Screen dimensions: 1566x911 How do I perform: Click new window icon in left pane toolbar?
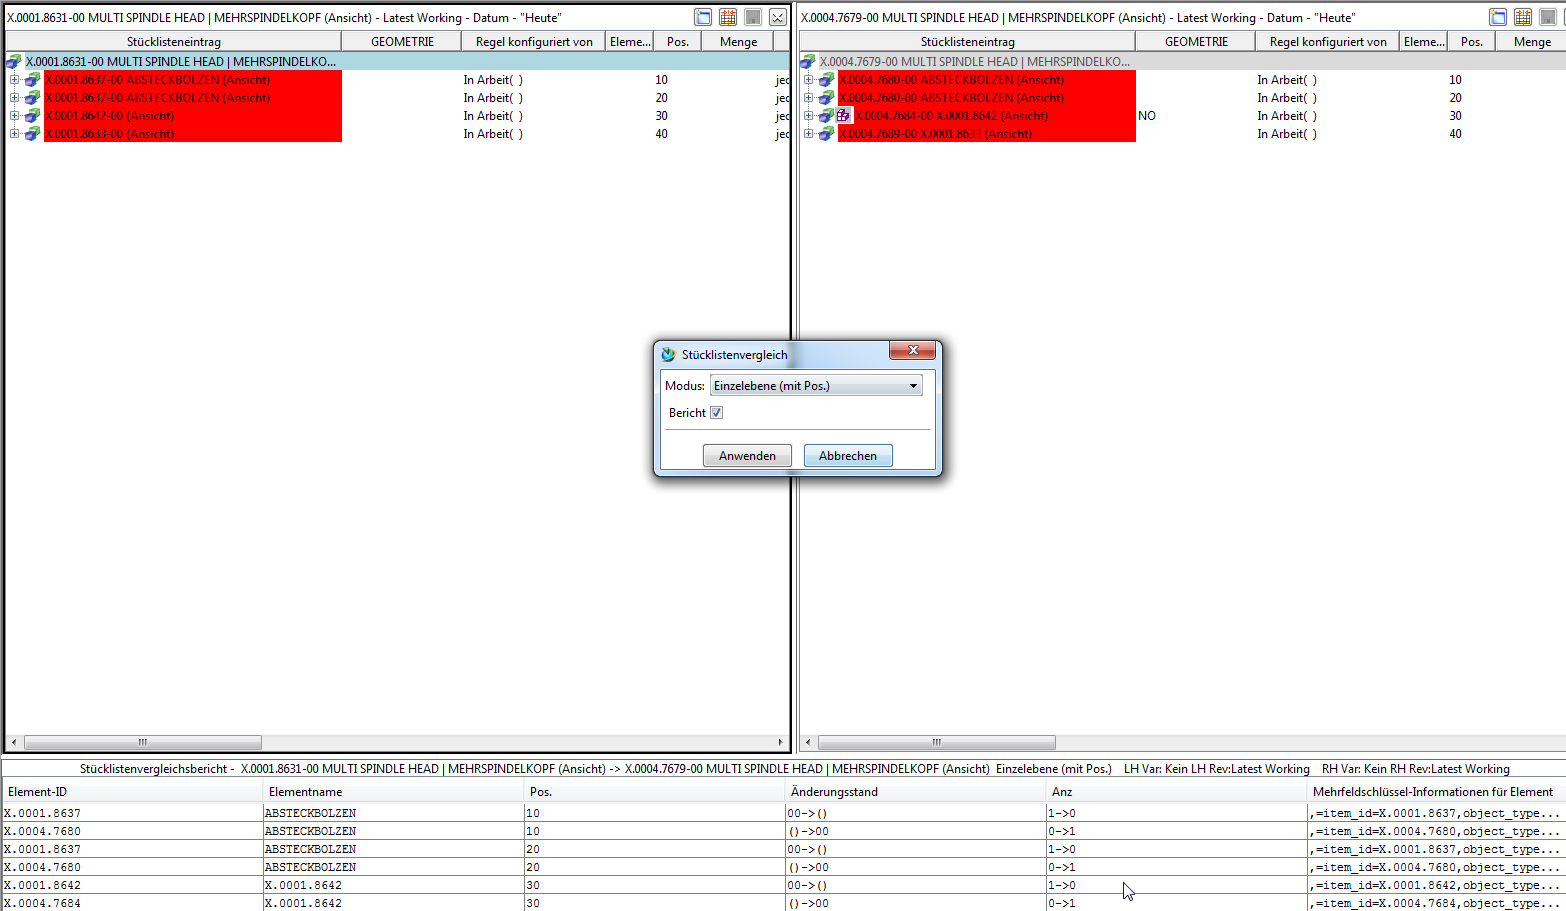[703, 17]
